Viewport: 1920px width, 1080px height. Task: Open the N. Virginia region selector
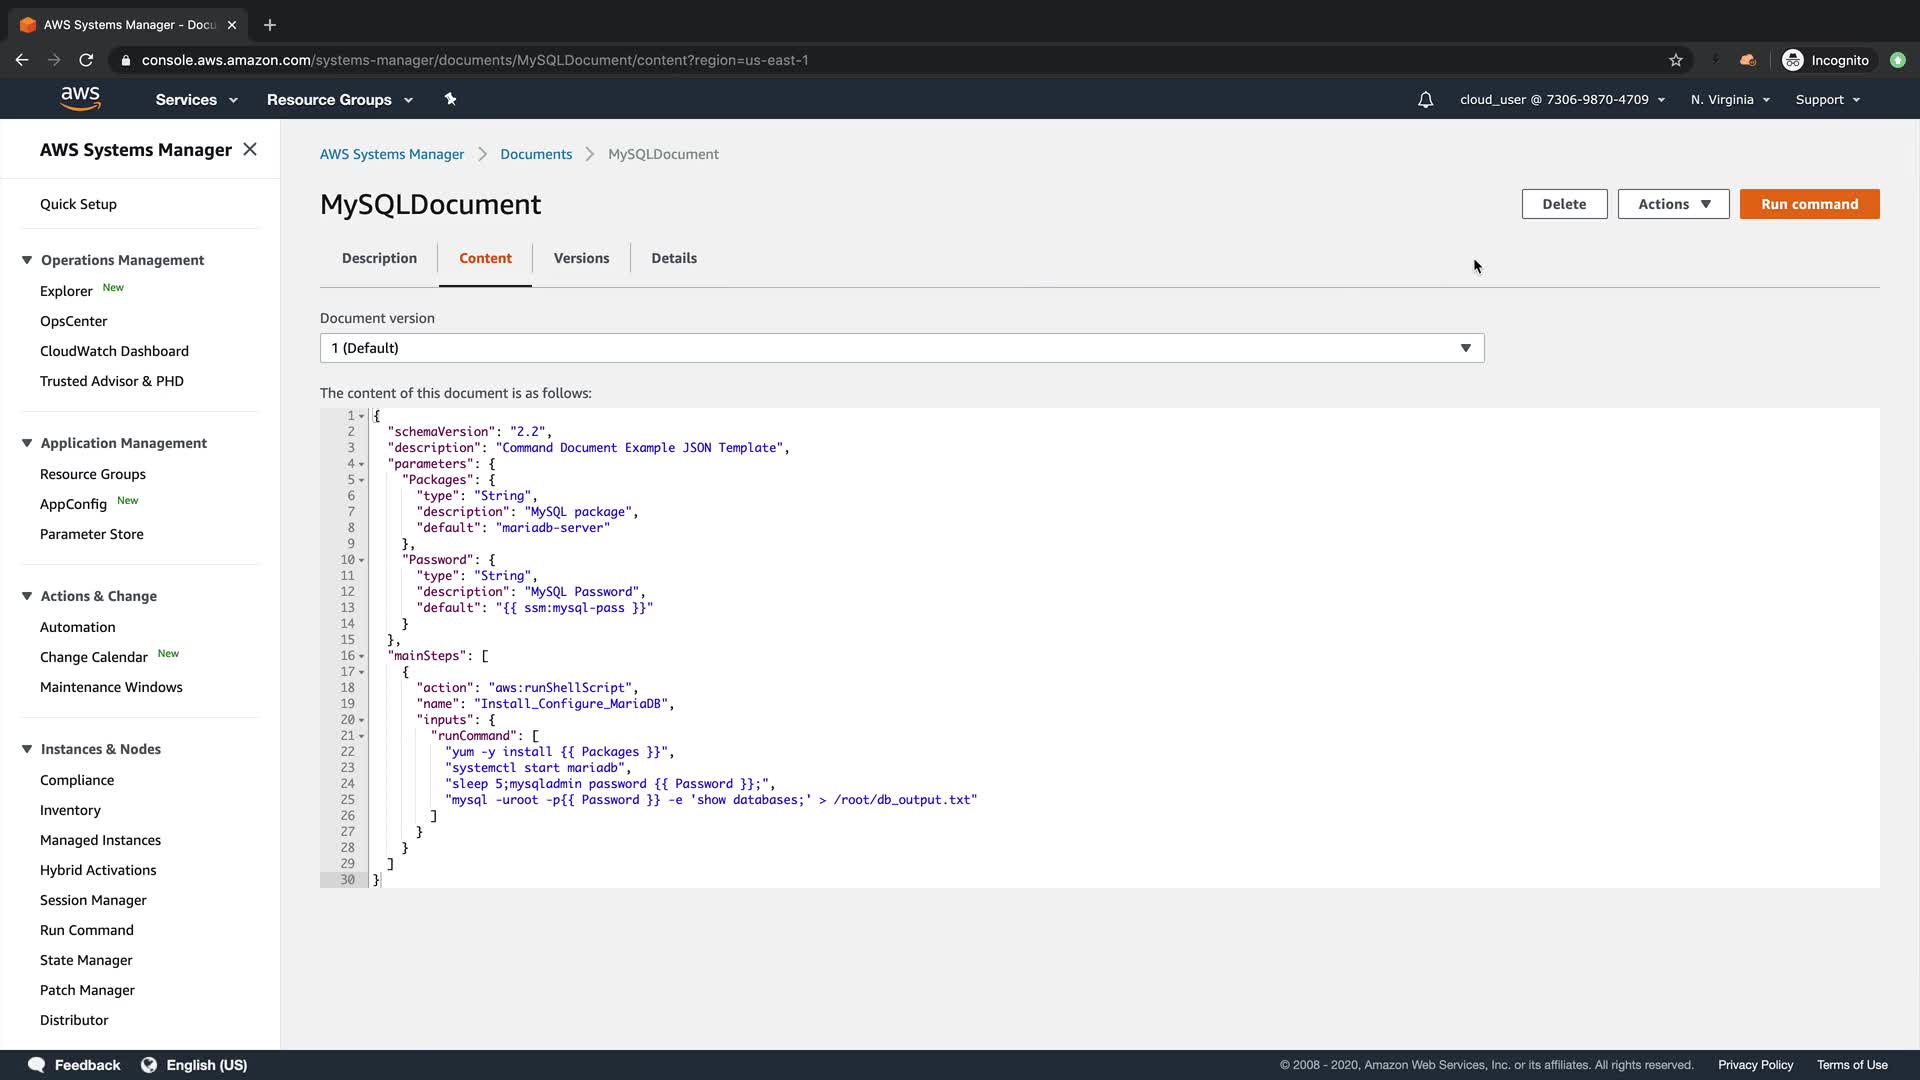[x=1730, y=100]
